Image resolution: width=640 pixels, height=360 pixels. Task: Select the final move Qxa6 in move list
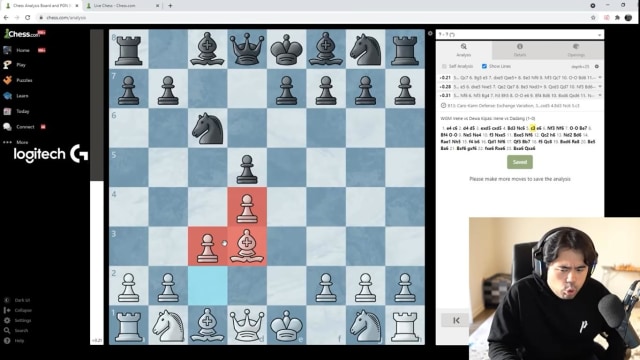pos(529,149)
